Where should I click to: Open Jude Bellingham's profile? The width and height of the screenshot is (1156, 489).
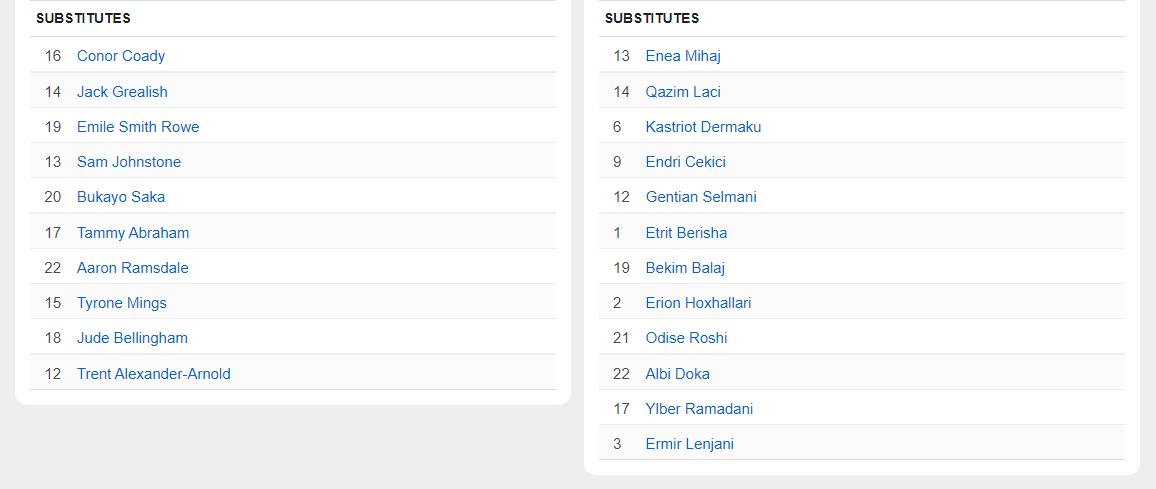pos(132,338)
